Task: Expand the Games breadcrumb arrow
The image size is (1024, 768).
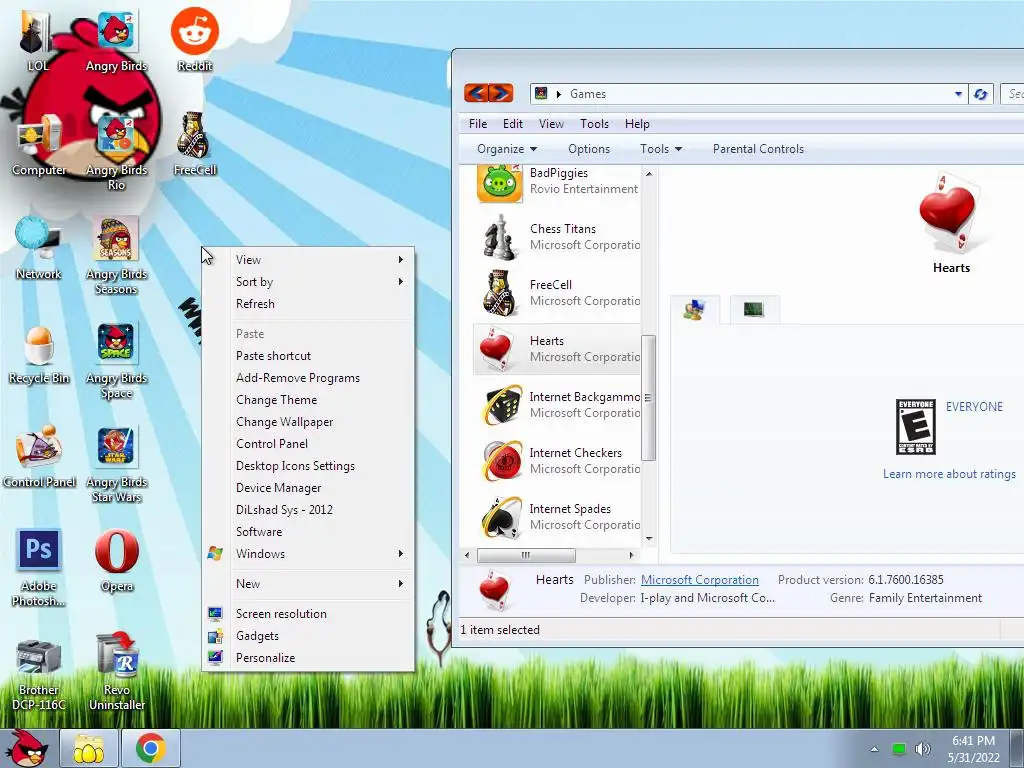Action: [558, 94]
